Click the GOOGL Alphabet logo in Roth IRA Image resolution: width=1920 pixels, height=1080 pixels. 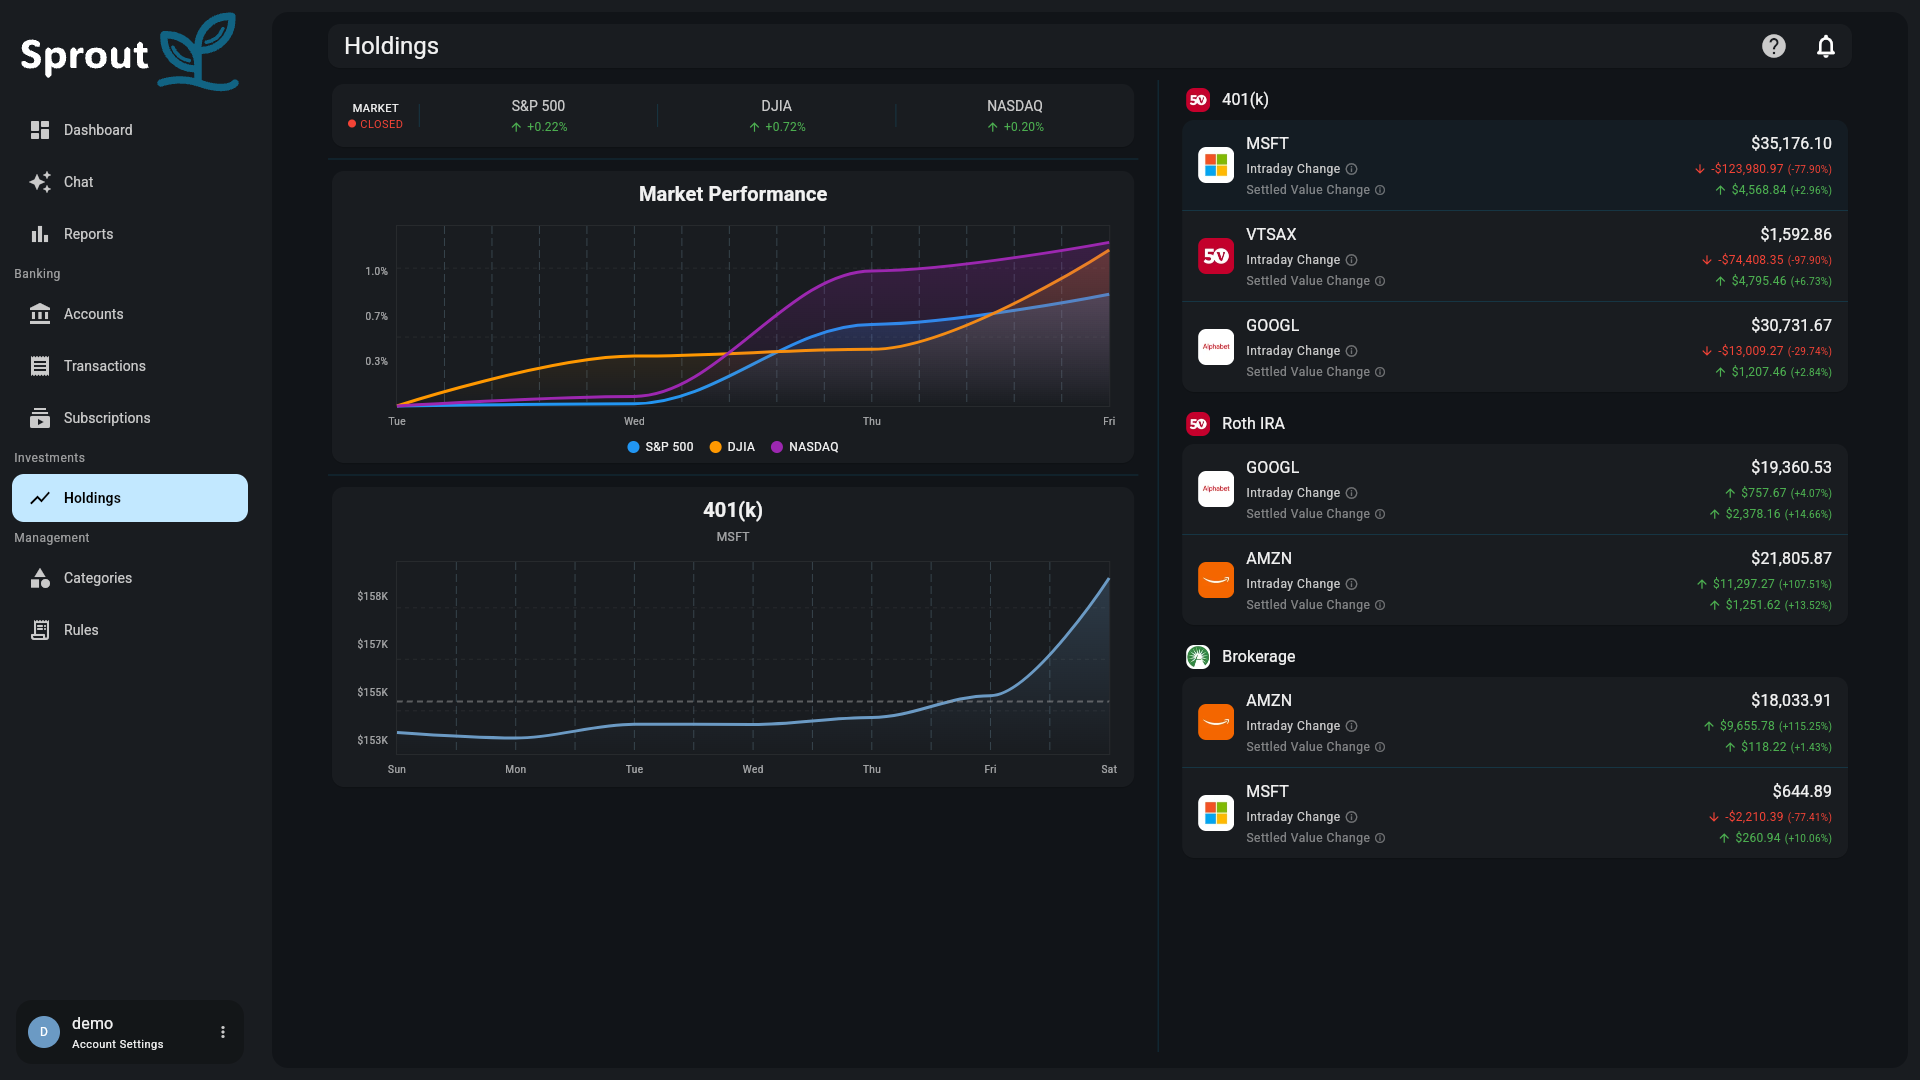click(1216, 489)
